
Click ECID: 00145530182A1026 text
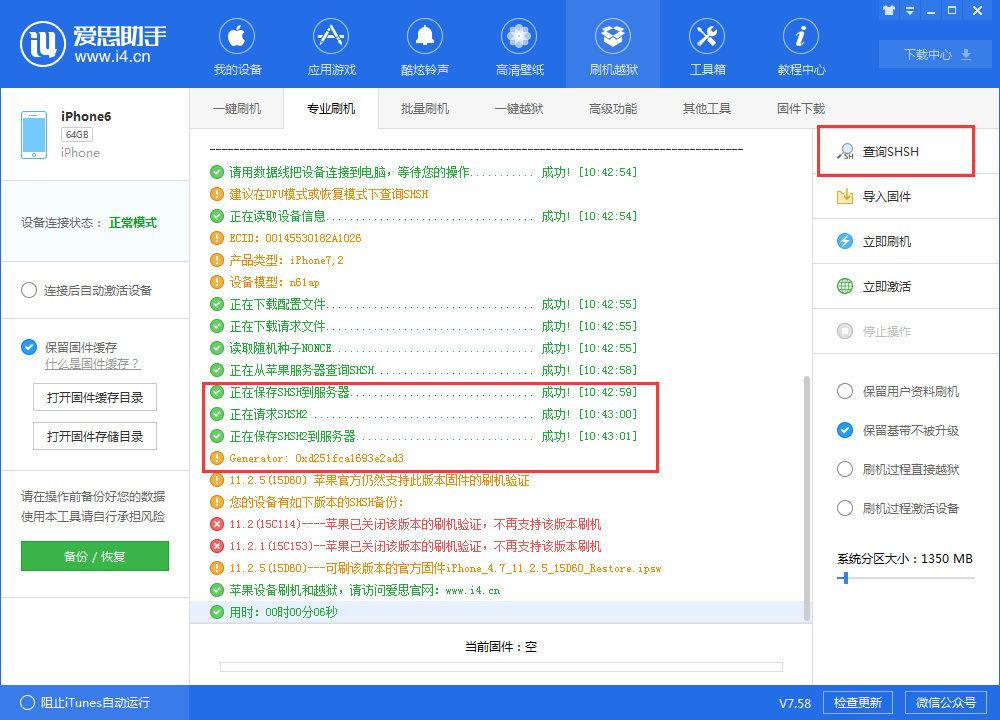295,239
